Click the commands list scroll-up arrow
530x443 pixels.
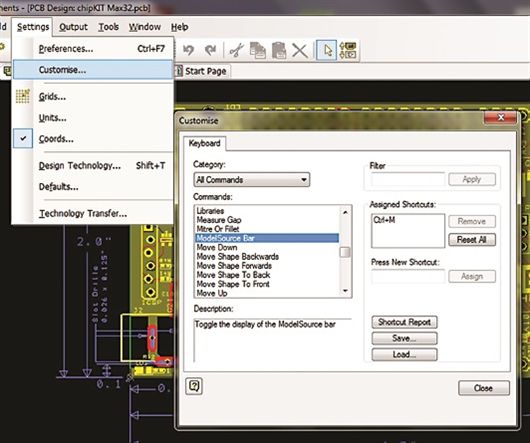point(345,212)
